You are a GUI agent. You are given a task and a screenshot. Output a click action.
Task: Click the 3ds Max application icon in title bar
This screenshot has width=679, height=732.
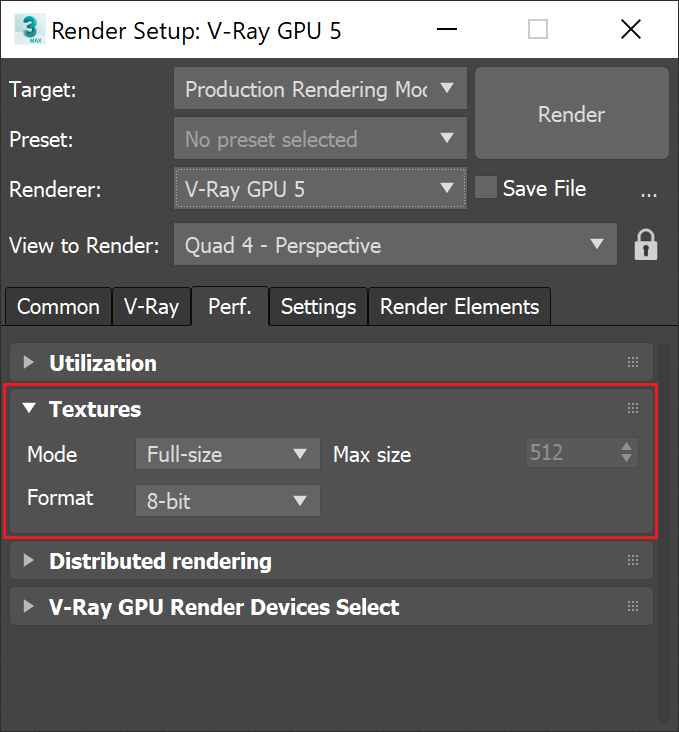(29, 29)
